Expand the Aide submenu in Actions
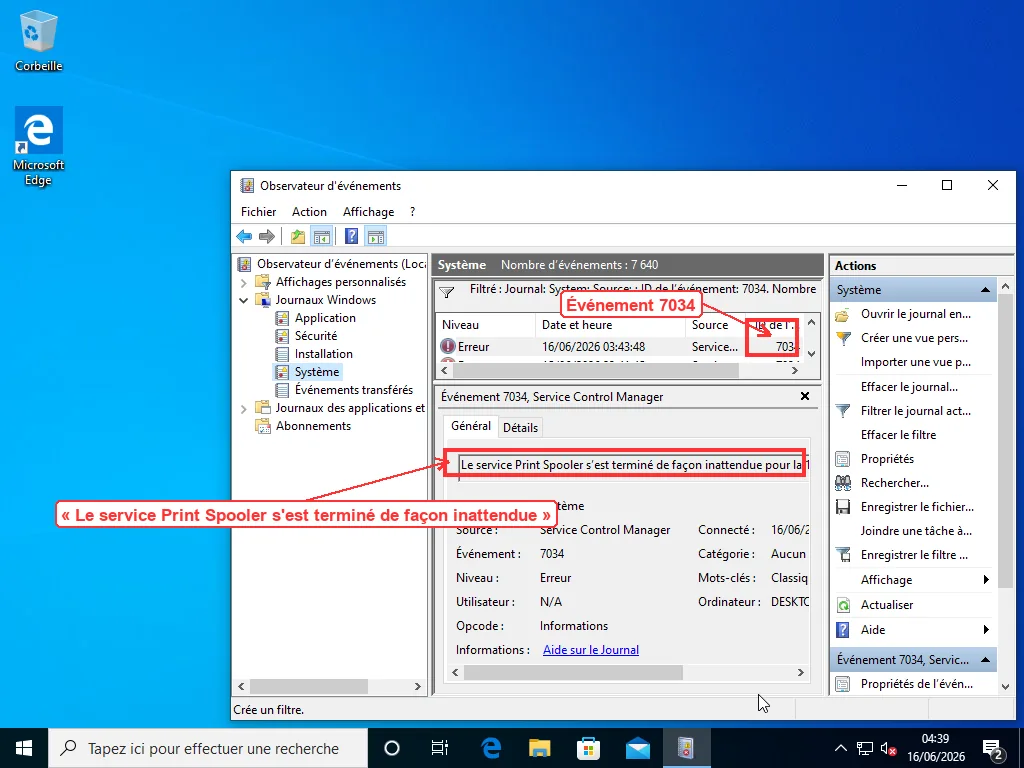Viewport: 1024px width, 768px height. coord(915,630)
